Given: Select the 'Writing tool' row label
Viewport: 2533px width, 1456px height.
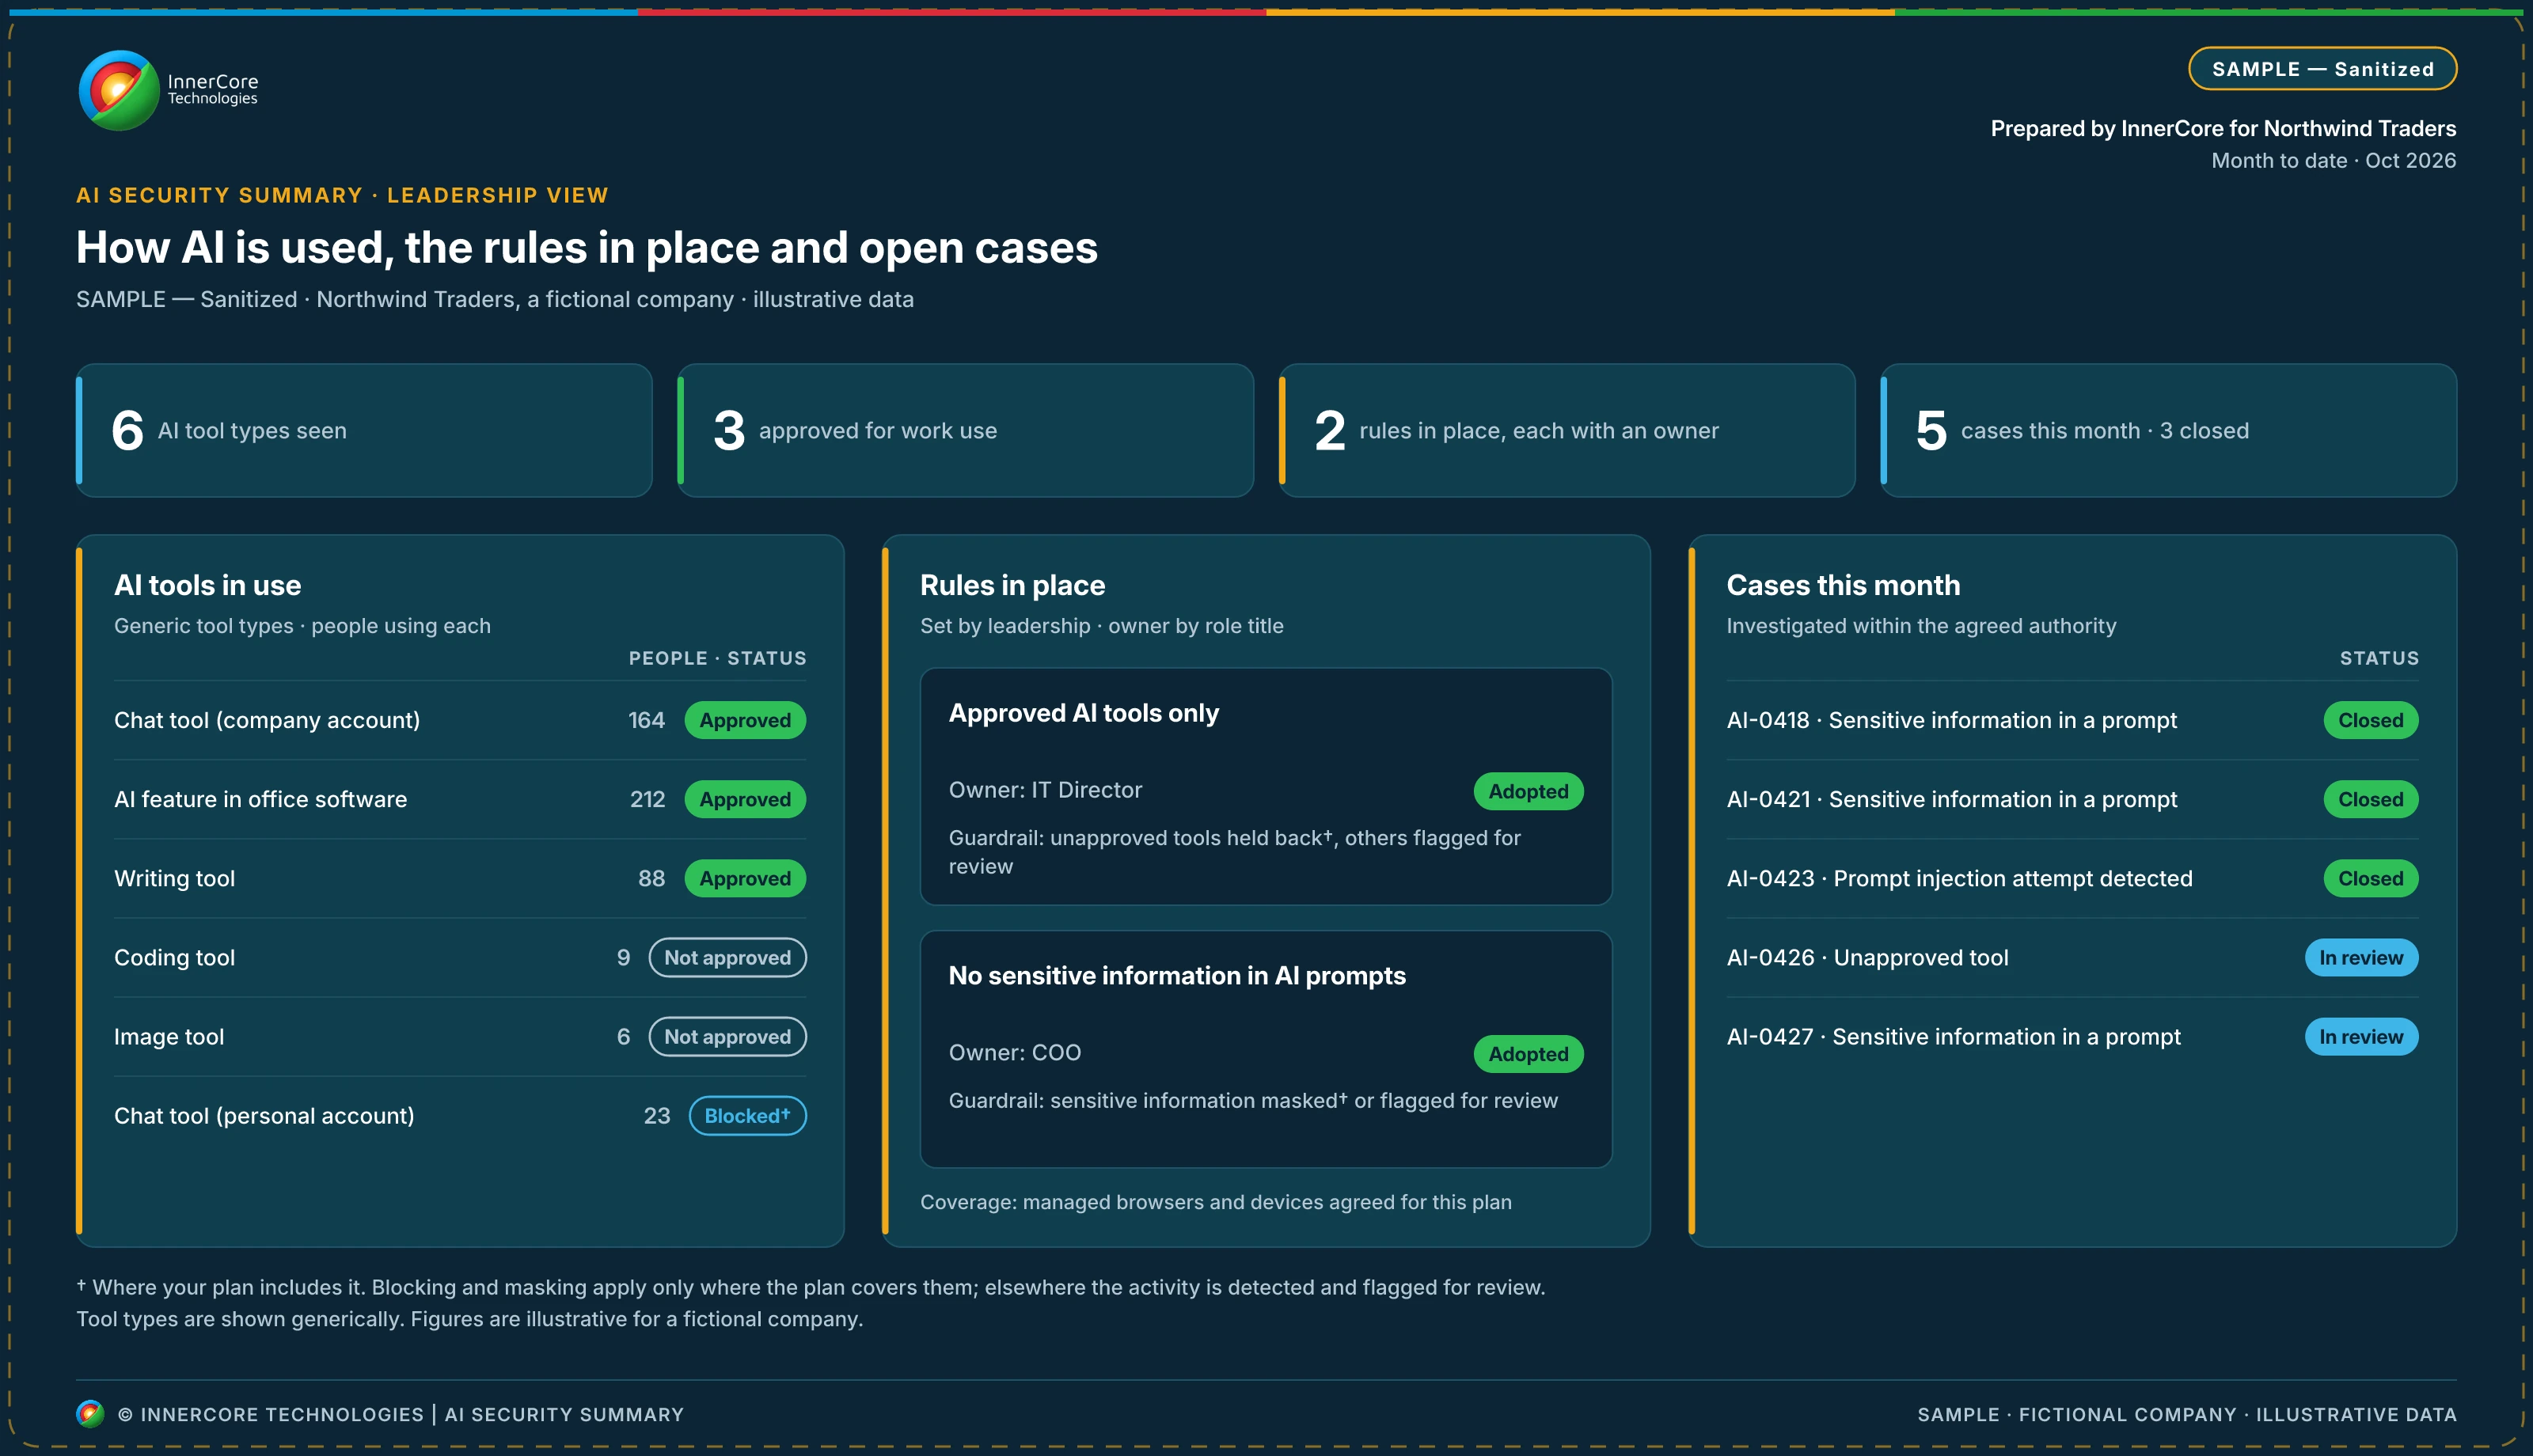Looking at the screenshot, I should [175, 878].
